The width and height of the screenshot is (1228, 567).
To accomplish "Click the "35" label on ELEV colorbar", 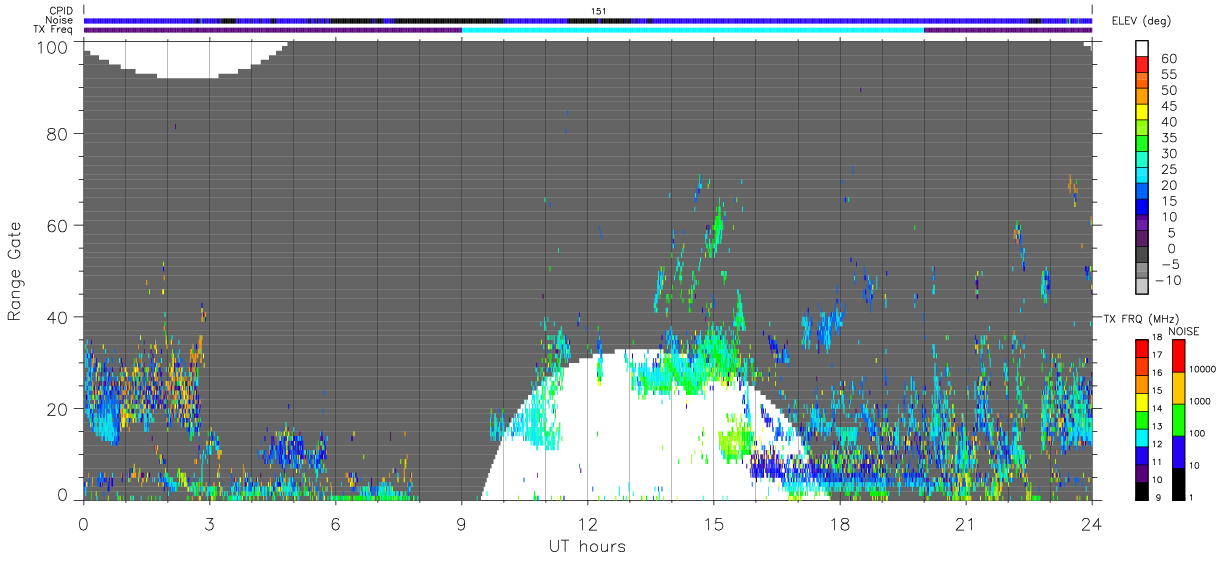I will click(x=1168, y=138).
